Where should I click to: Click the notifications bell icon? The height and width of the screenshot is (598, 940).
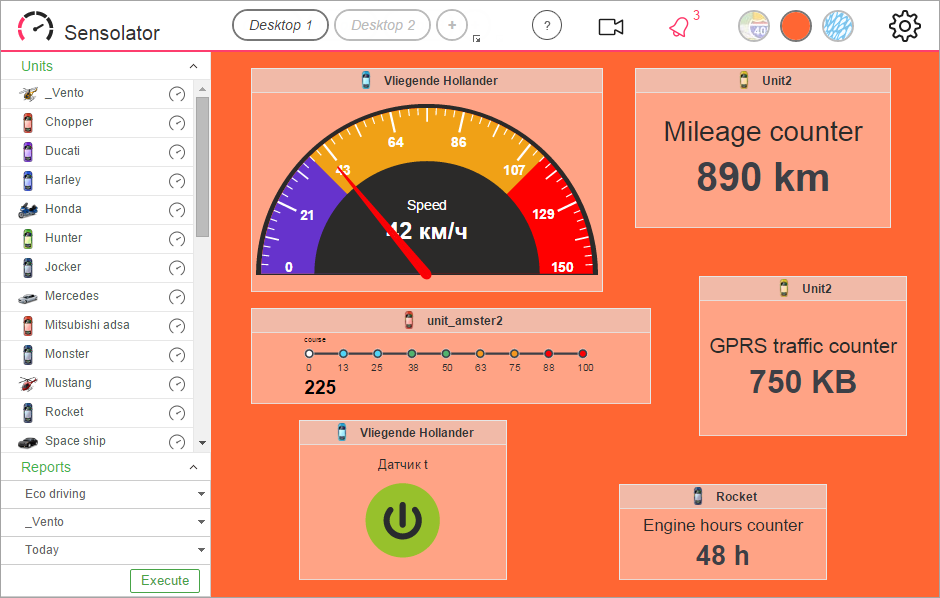click(x=679, y=27)
